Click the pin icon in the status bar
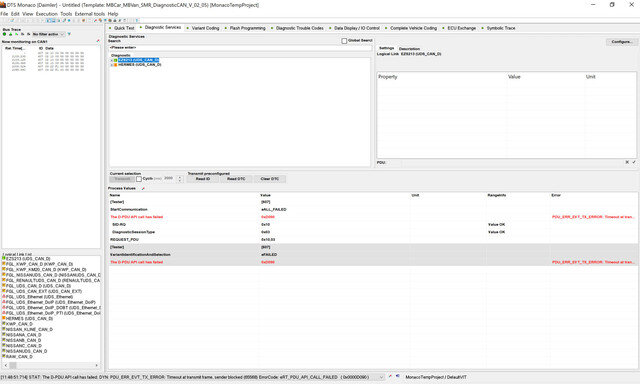The width and height of the screenshot is (640, 384). coord(390,377)
